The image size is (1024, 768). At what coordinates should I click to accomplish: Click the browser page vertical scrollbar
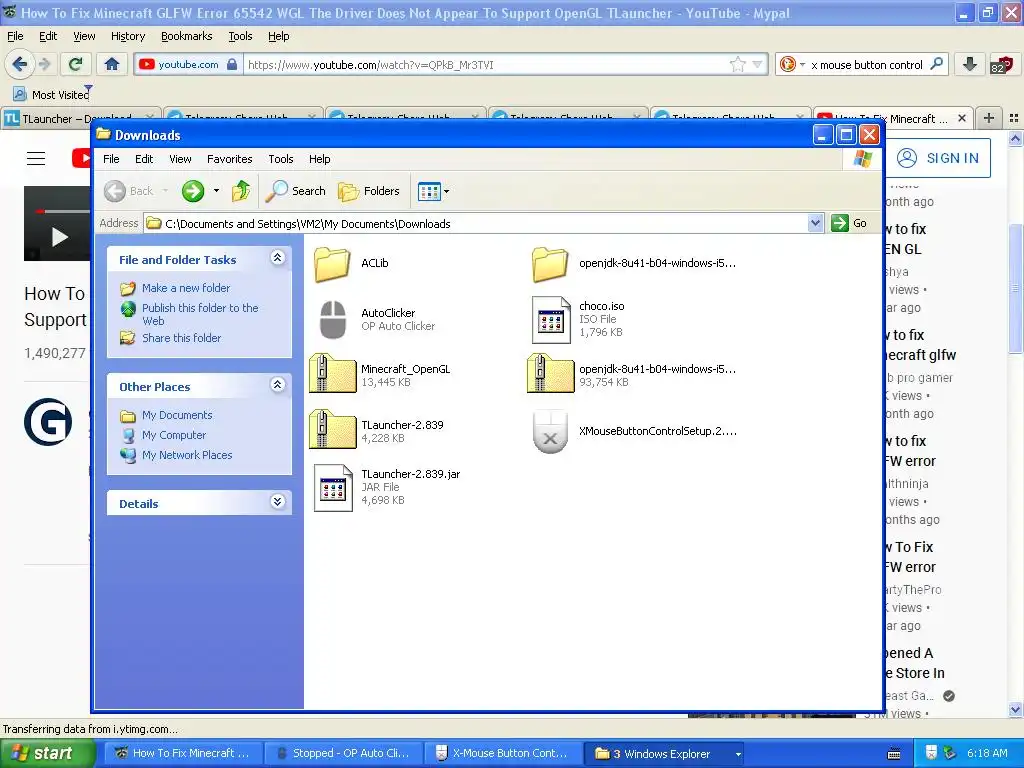1016,287
